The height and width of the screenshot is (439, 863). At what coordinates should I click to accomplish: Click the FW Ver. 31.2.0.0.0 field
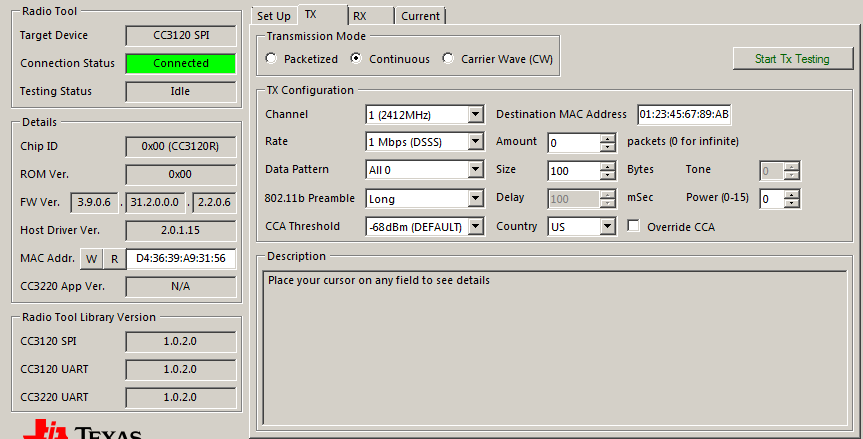[155, 202]
